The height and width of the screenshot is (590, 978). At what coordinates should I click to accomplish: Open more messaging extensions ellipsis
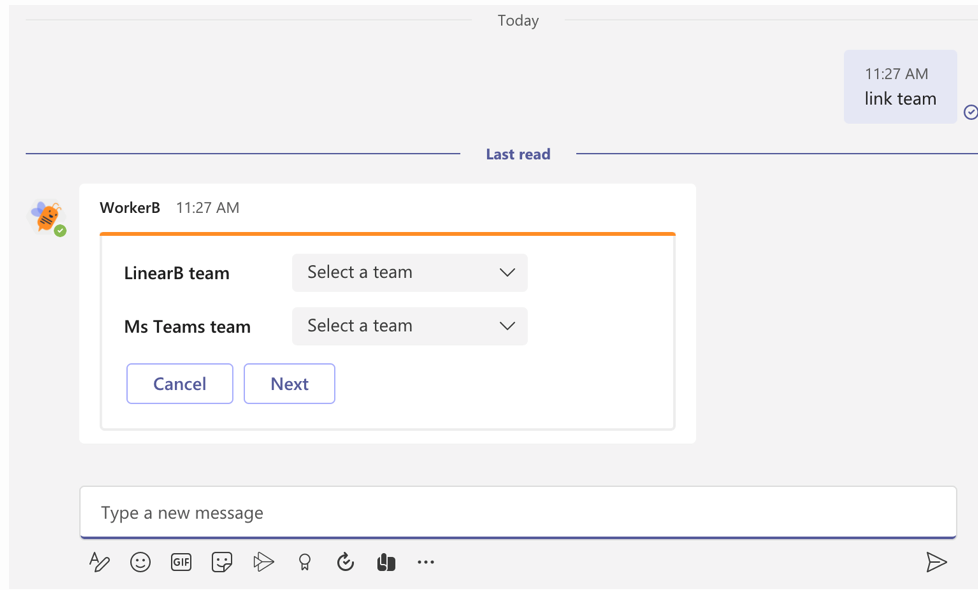(x=426, y=562)
